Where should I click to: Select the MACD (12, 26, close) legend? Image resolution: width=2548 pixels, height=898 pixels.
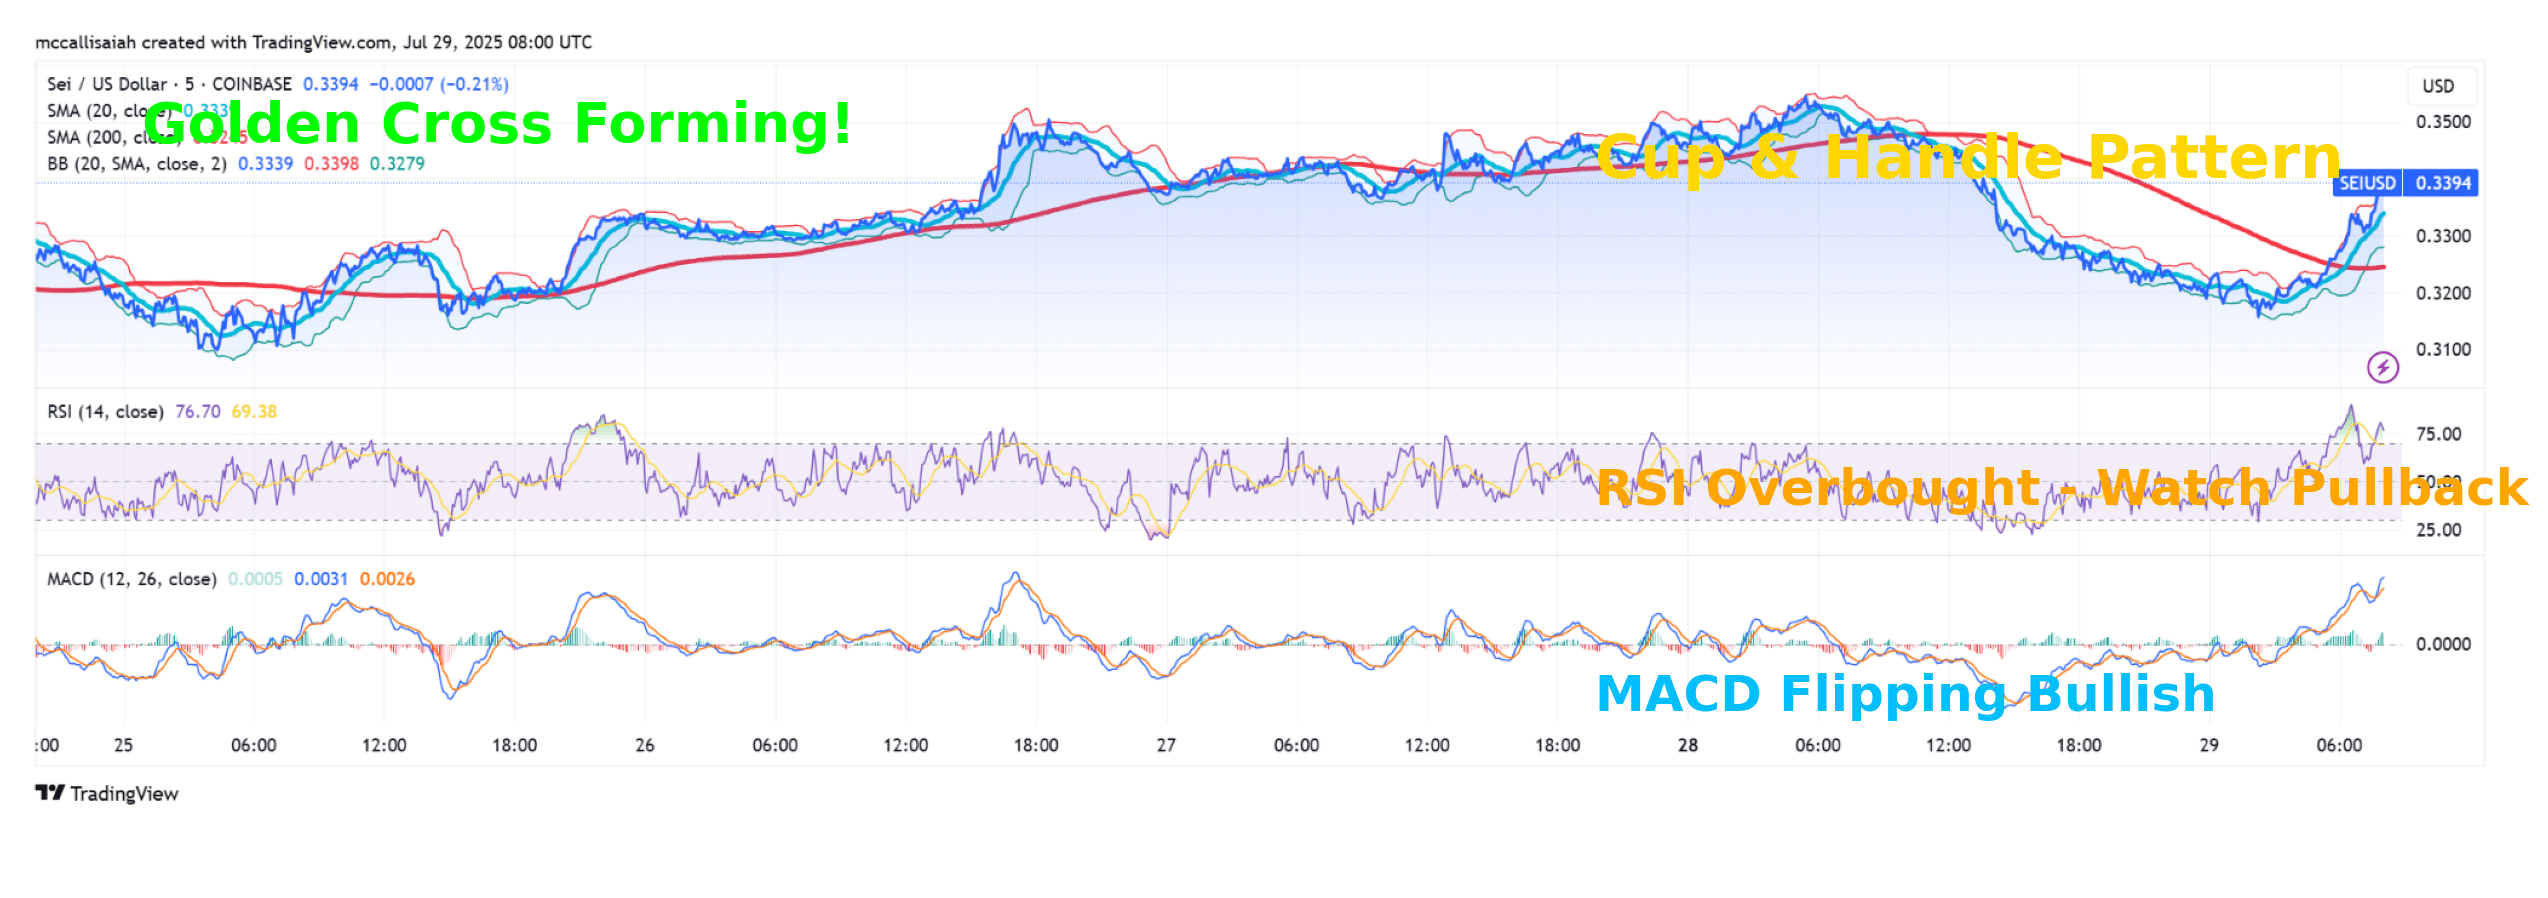[131, 579]
